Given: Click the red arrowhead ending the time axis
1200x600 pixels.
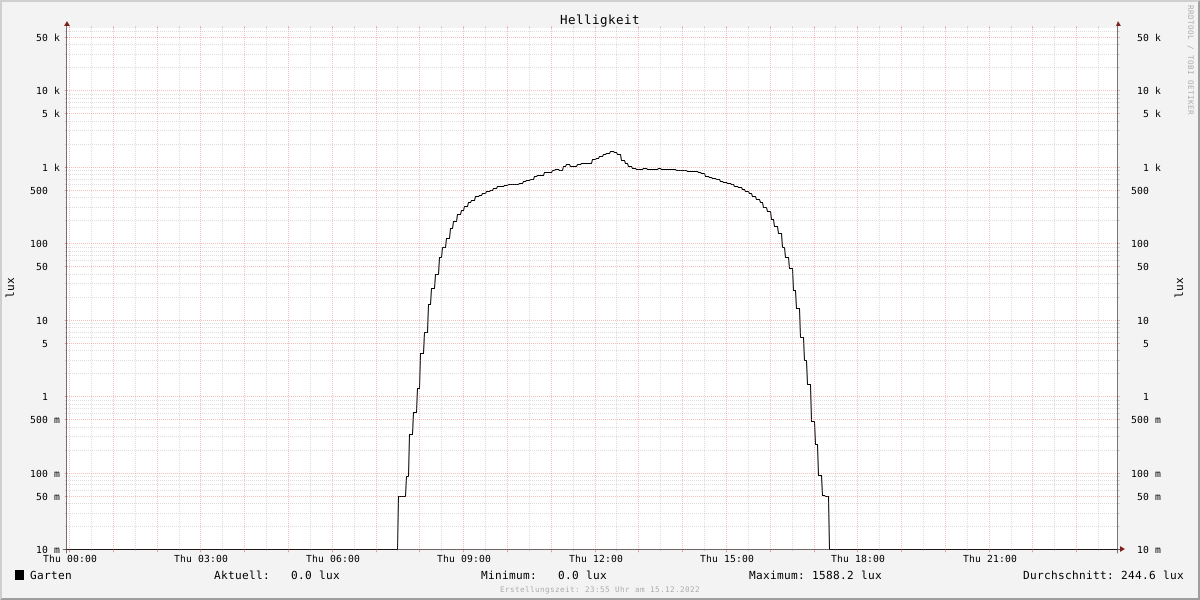Looking at the screenshot, I should (1122, 549).
